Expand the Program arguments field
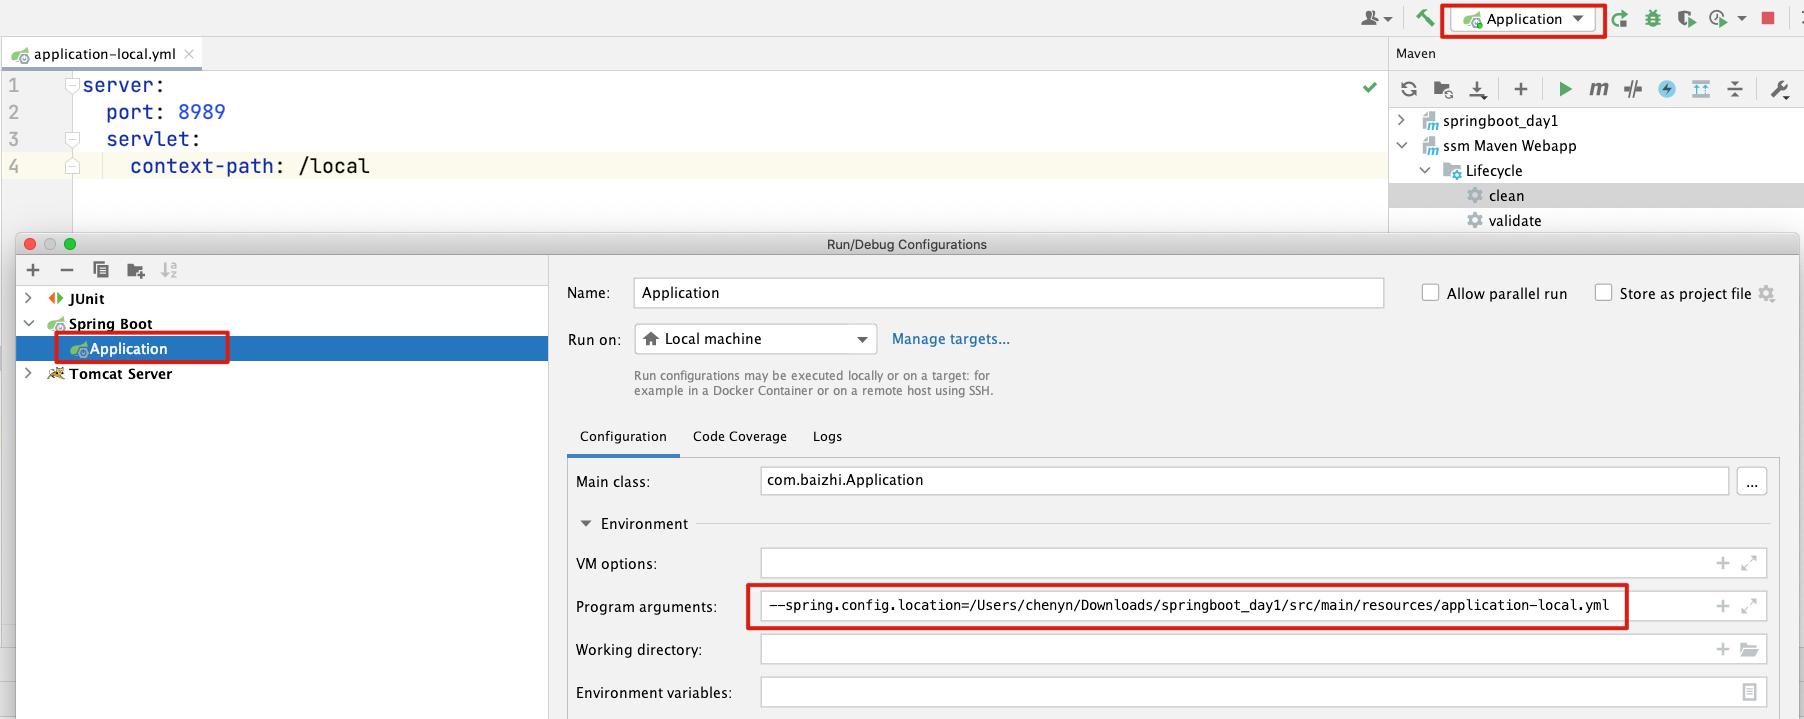 click(x=1749, y=606)
